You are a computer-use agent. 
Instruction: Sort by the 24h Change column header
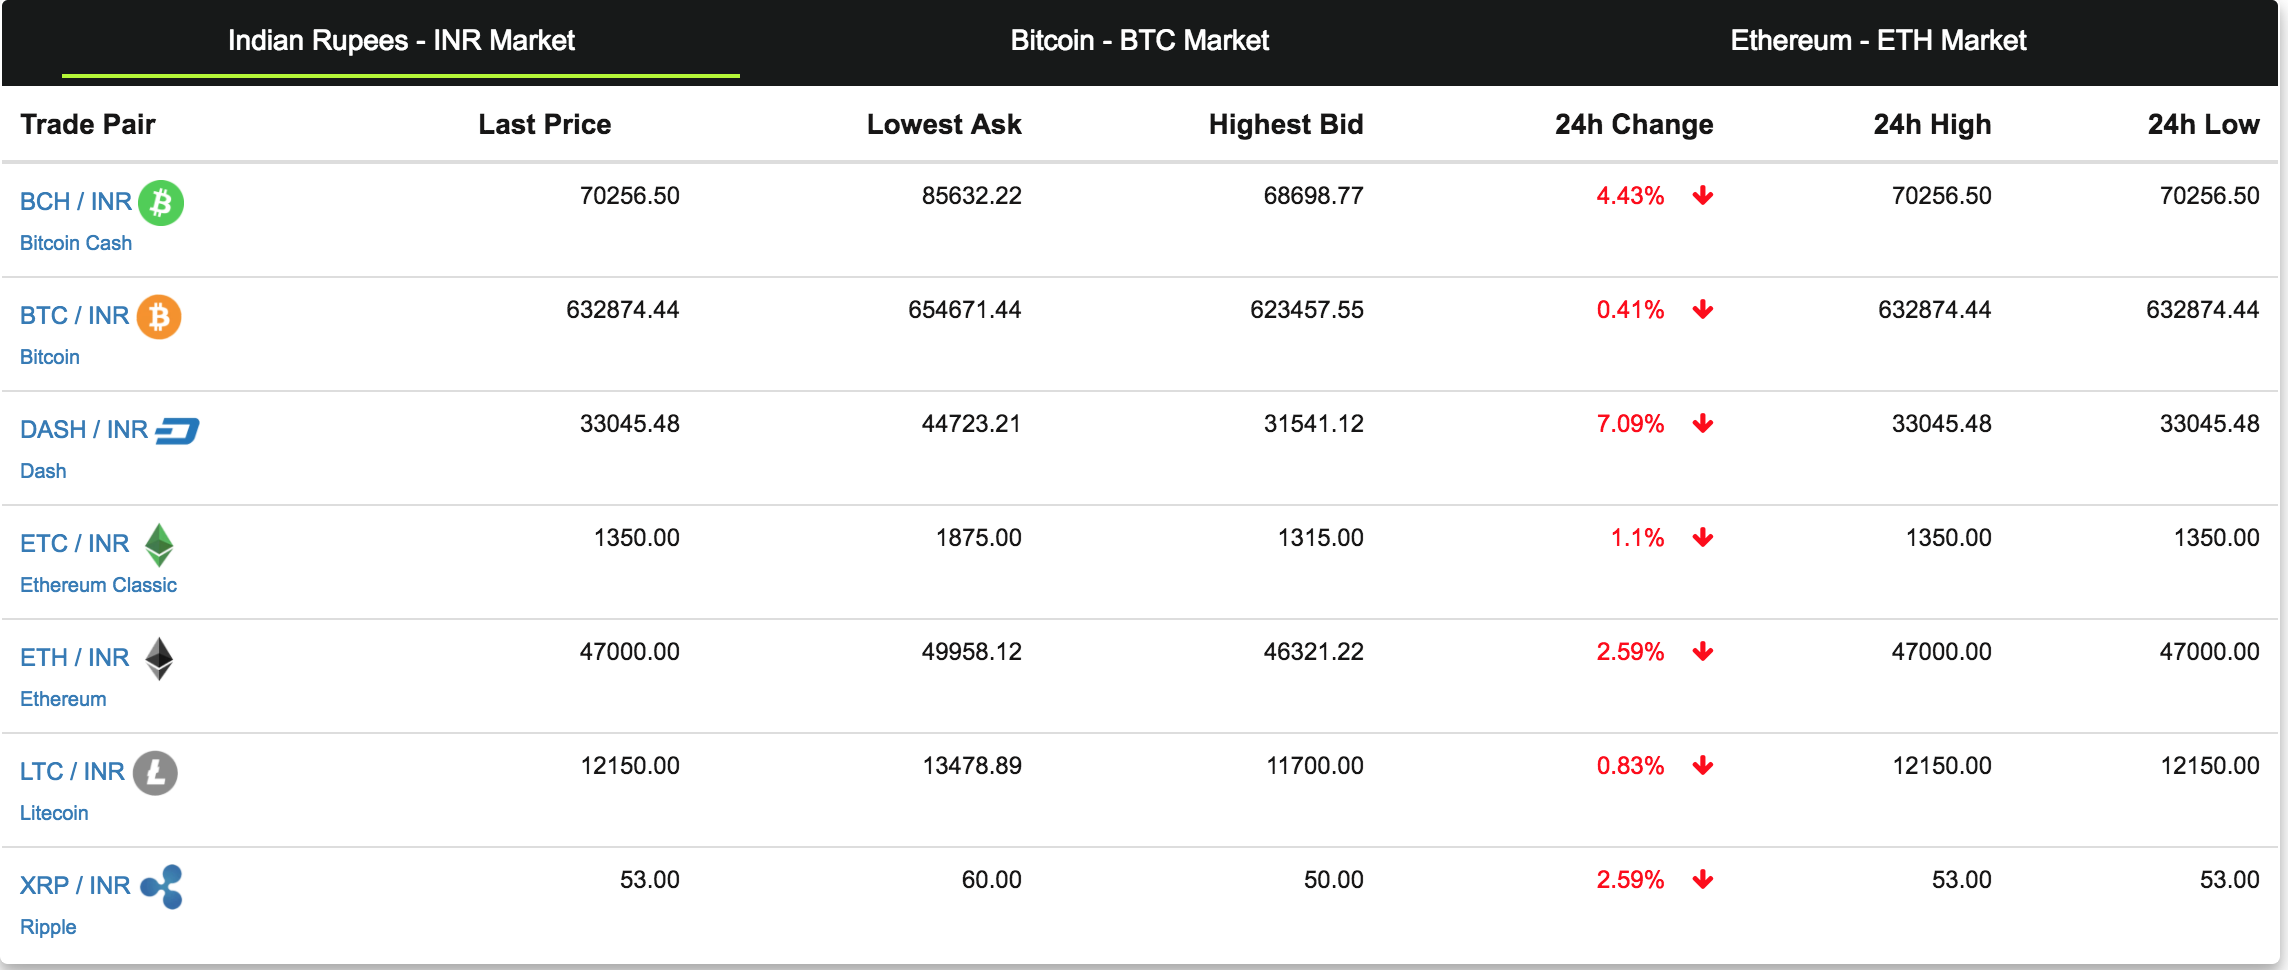coord(1633,125)
